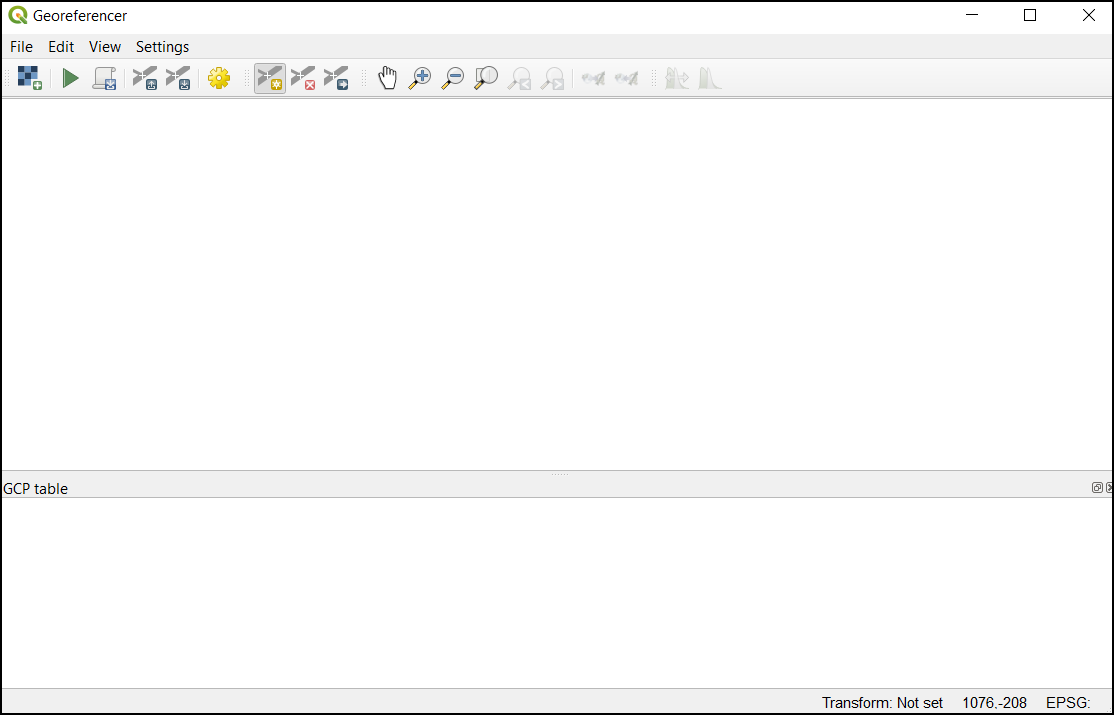The image size is (1114, 715).
Task: Open Transformation Settings via the yellow gear
Action: (219, 78)
